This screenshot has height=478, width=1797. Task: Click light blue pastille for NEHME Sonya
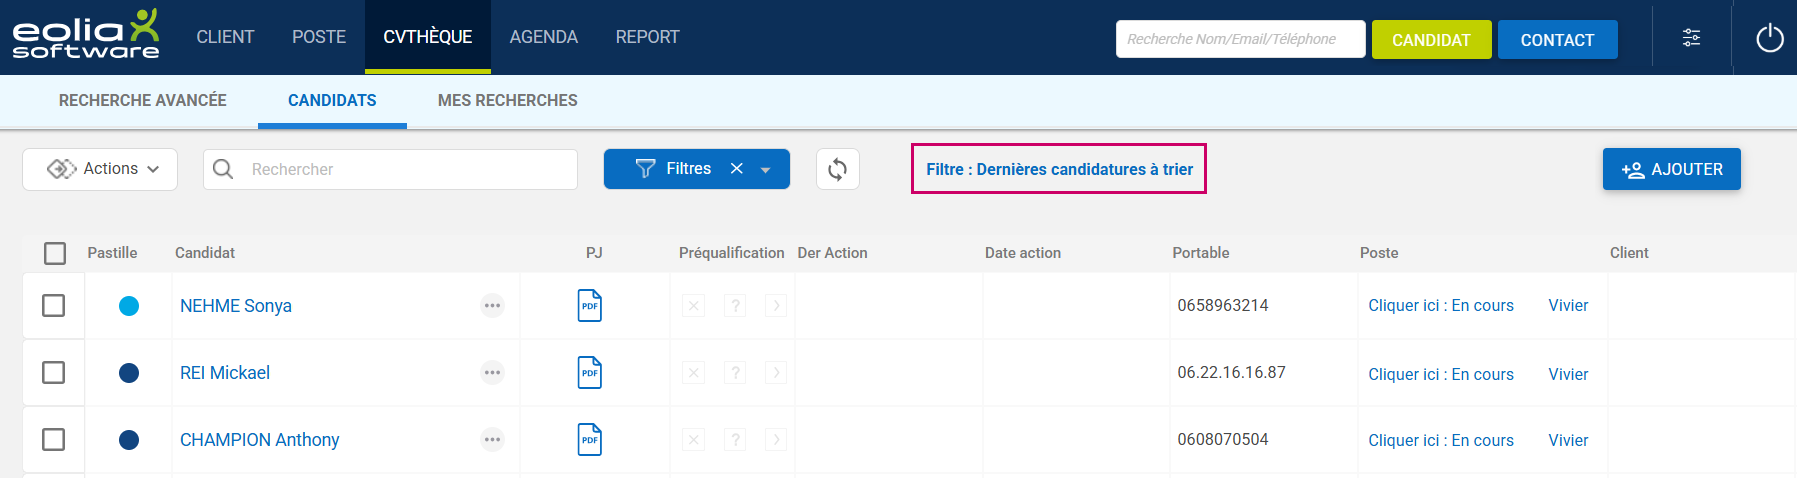[129, 306]
